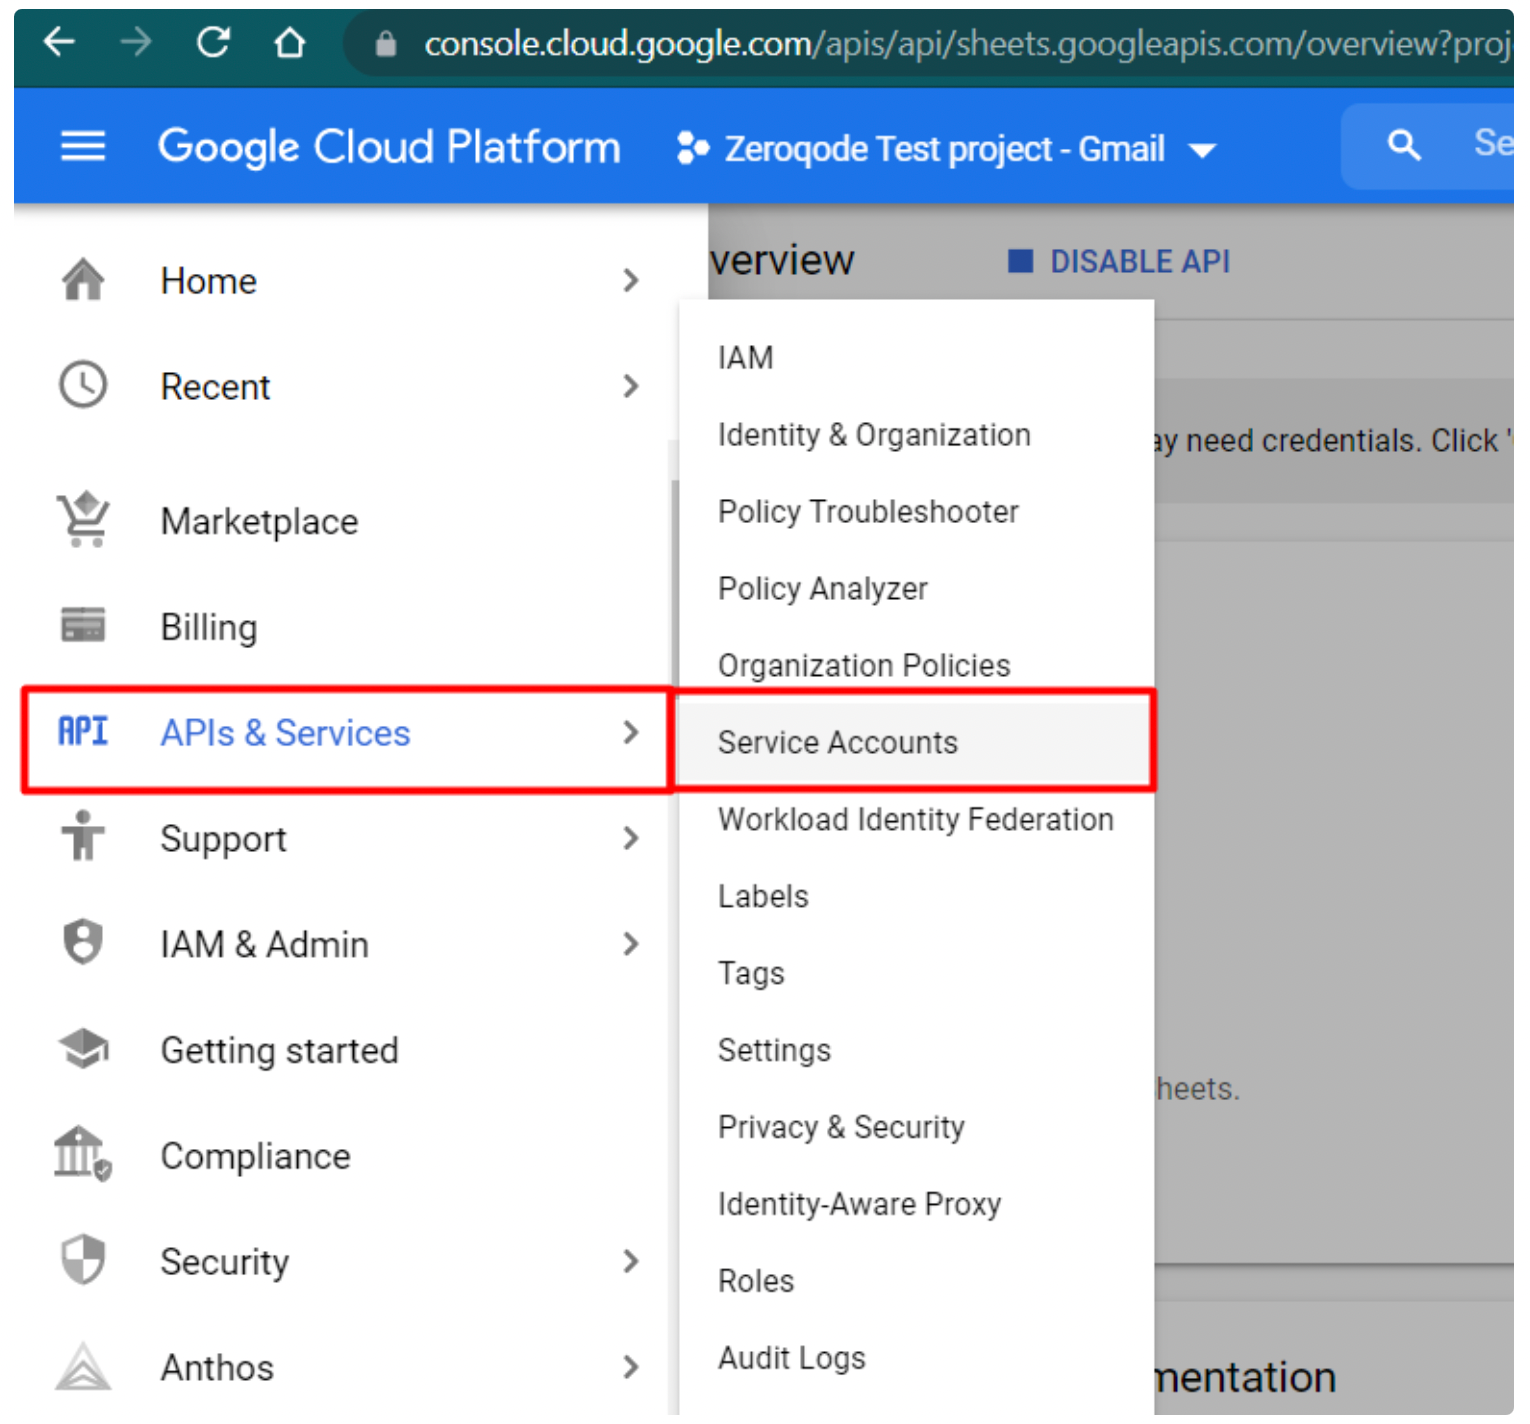Open IAM & Admin via its key icon
This screenshot has height=1424, width=1530.
[82, 943]
